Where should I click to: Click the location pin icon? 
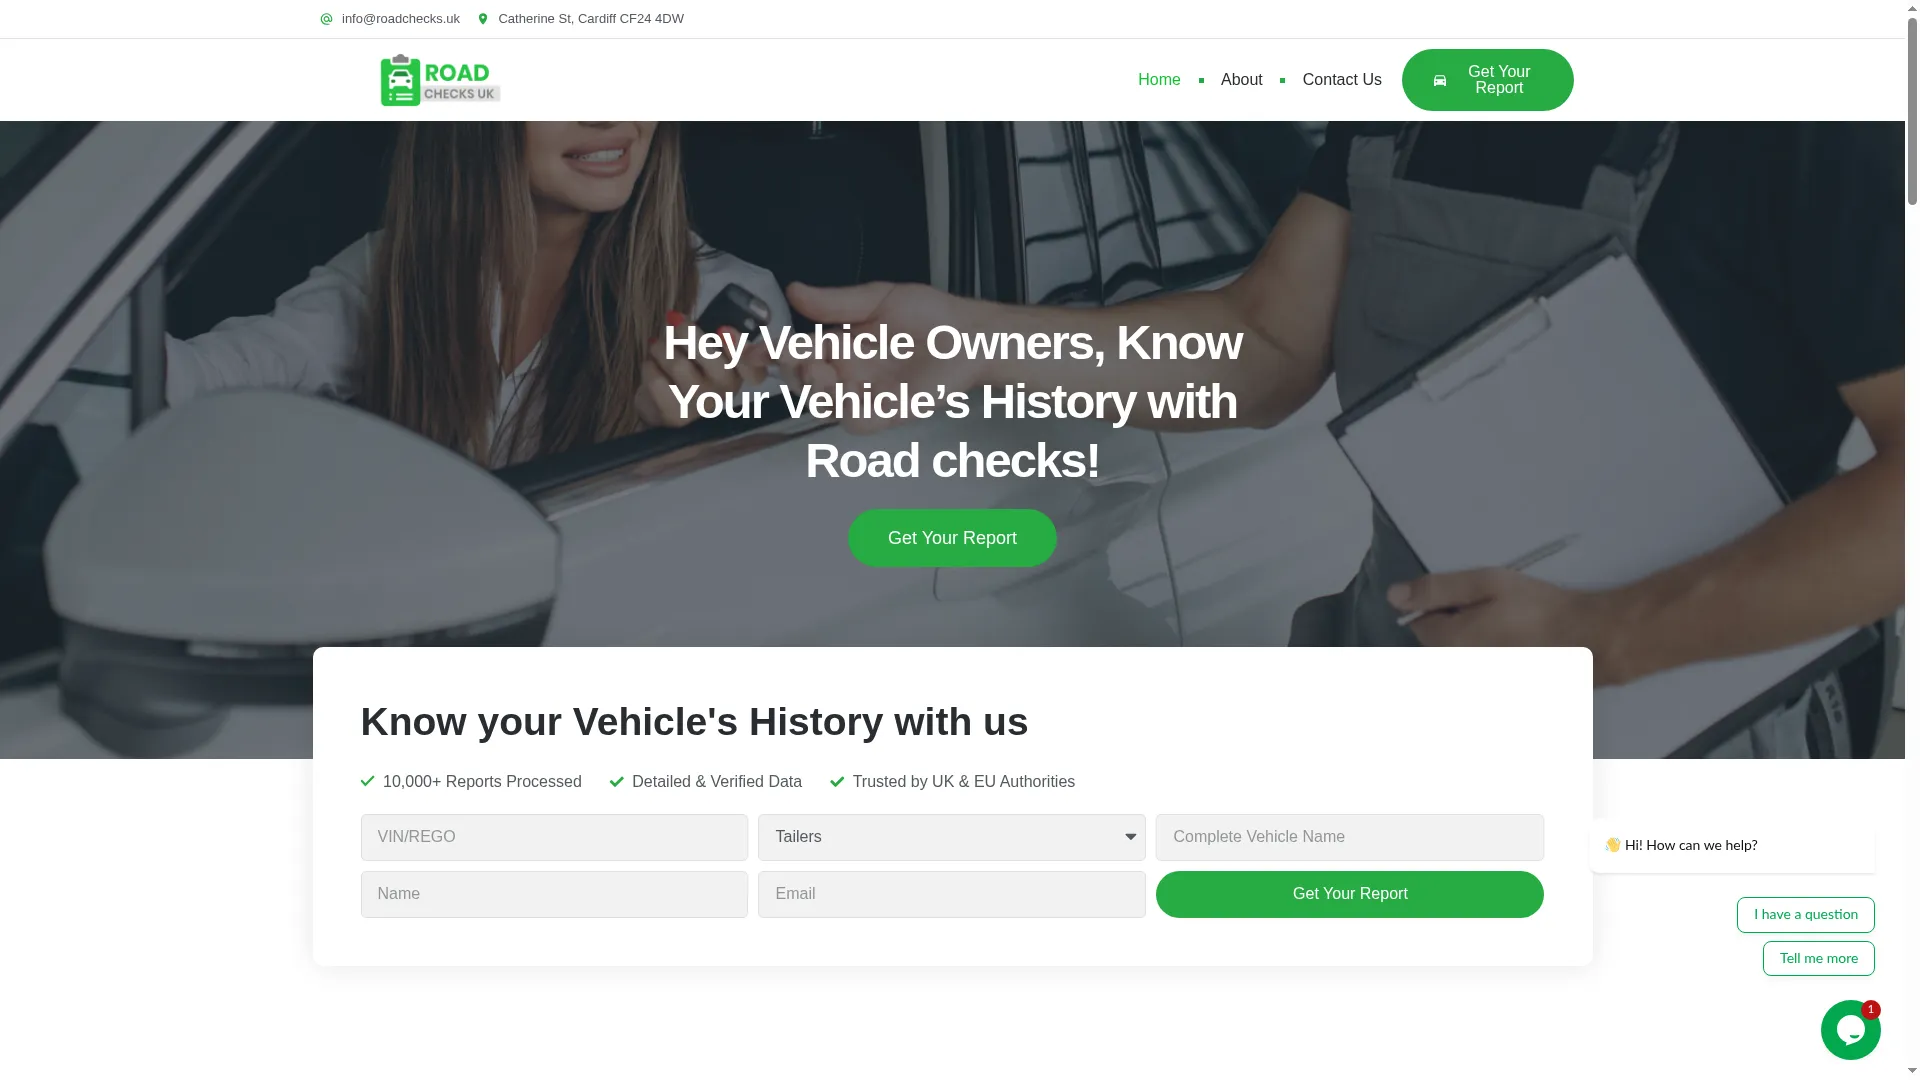click(483, 19)
